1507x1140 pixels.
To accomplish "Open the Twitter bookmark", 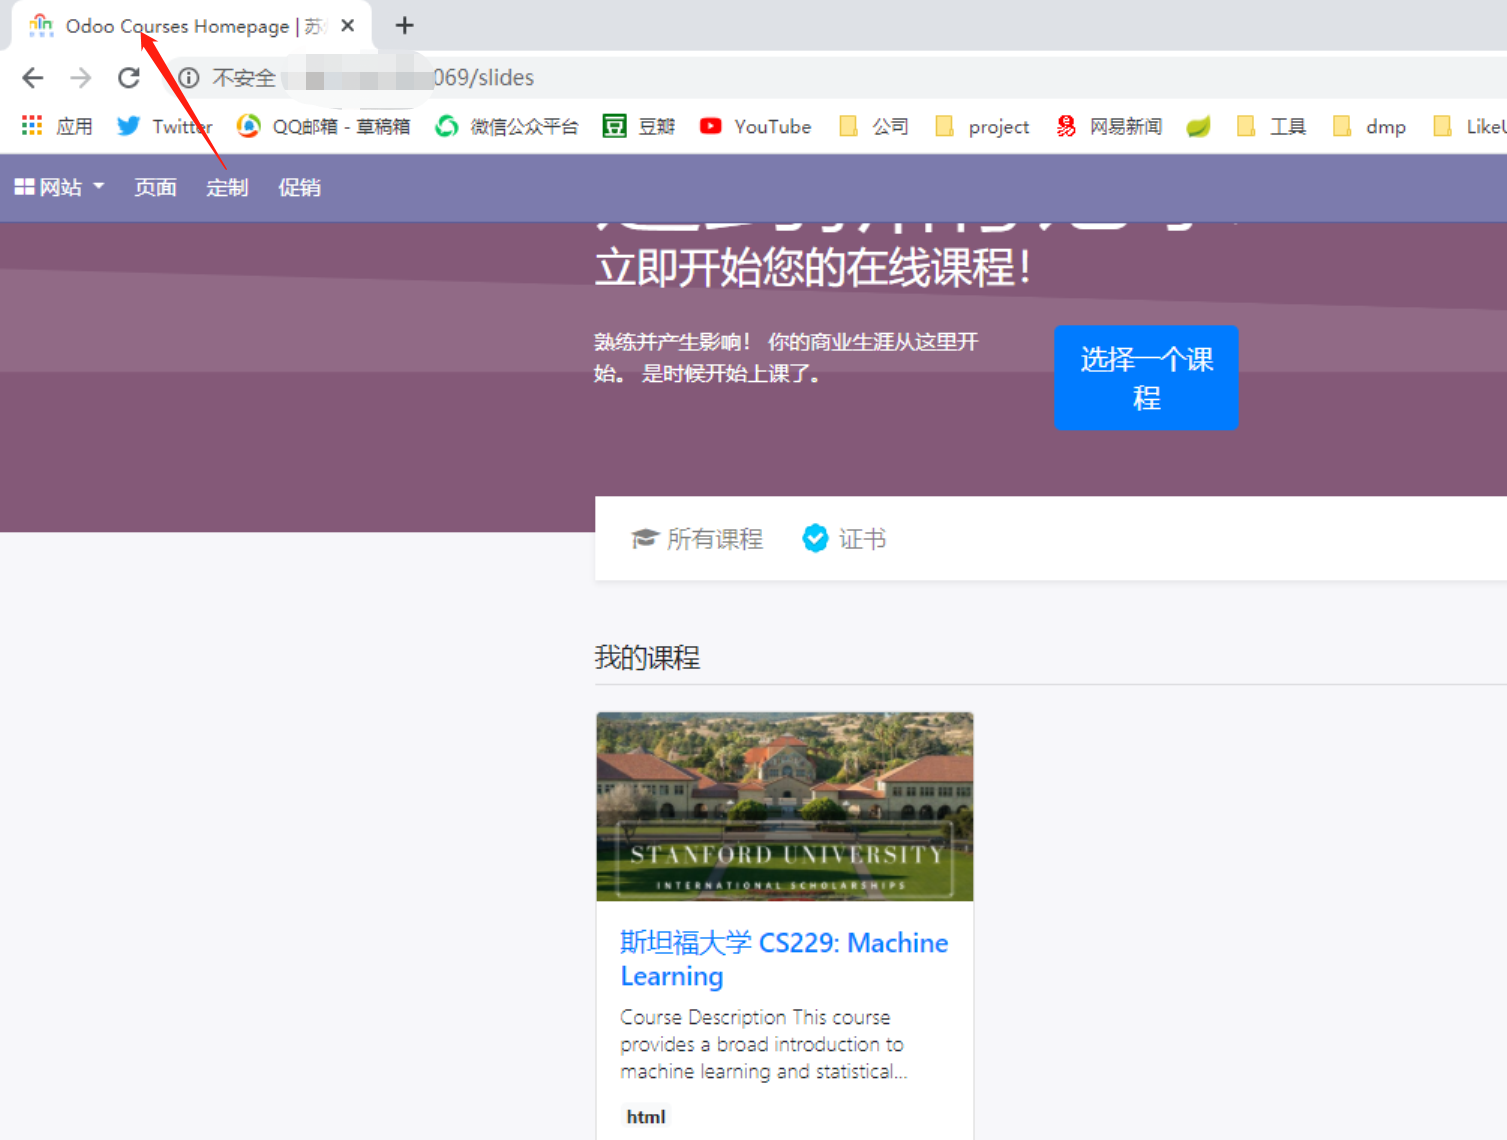I will (164, 126).
